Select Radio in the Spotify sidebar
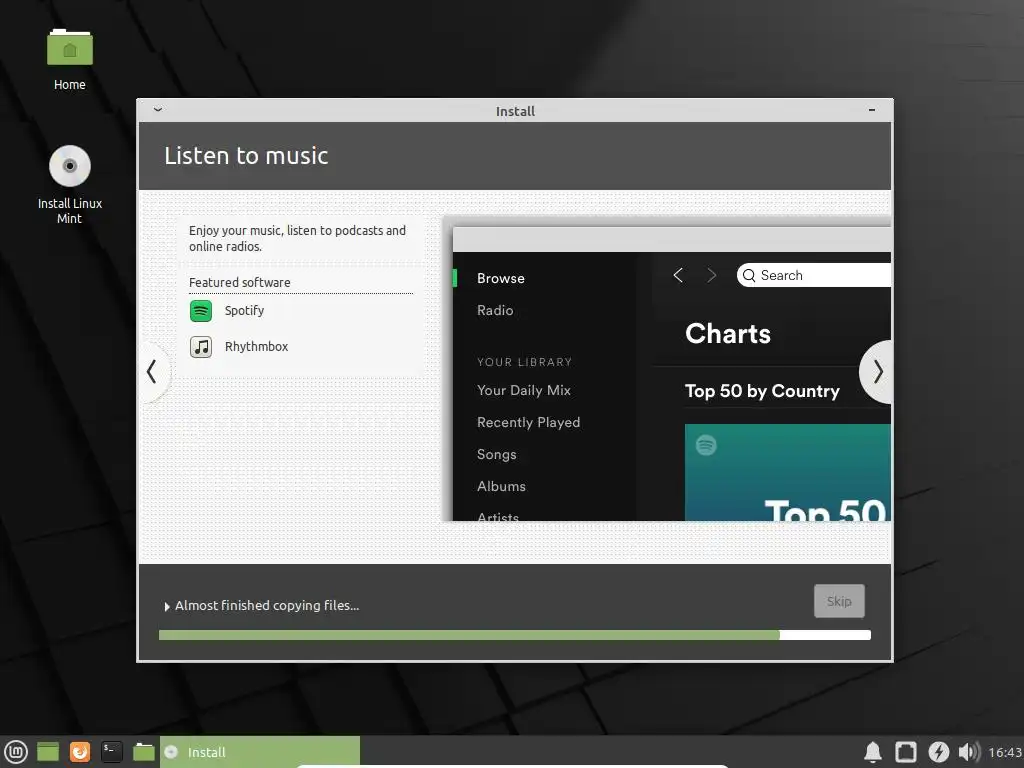The image size is (1024, 768). [x=495, y=310]
